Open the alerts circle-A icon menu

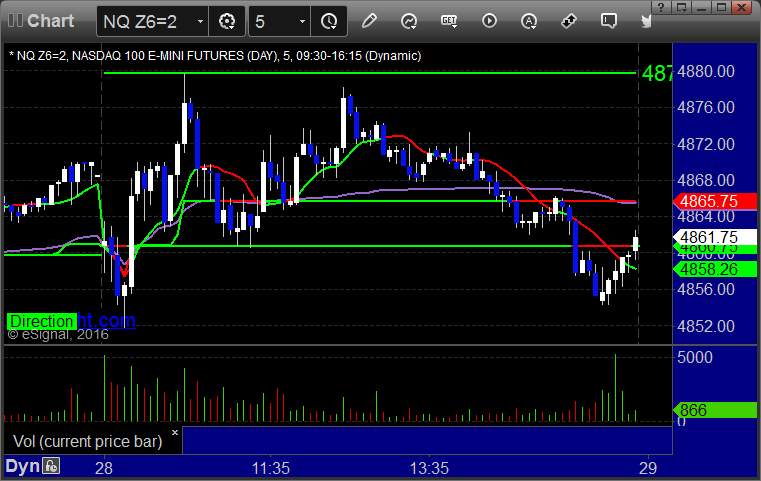[529, 21]
